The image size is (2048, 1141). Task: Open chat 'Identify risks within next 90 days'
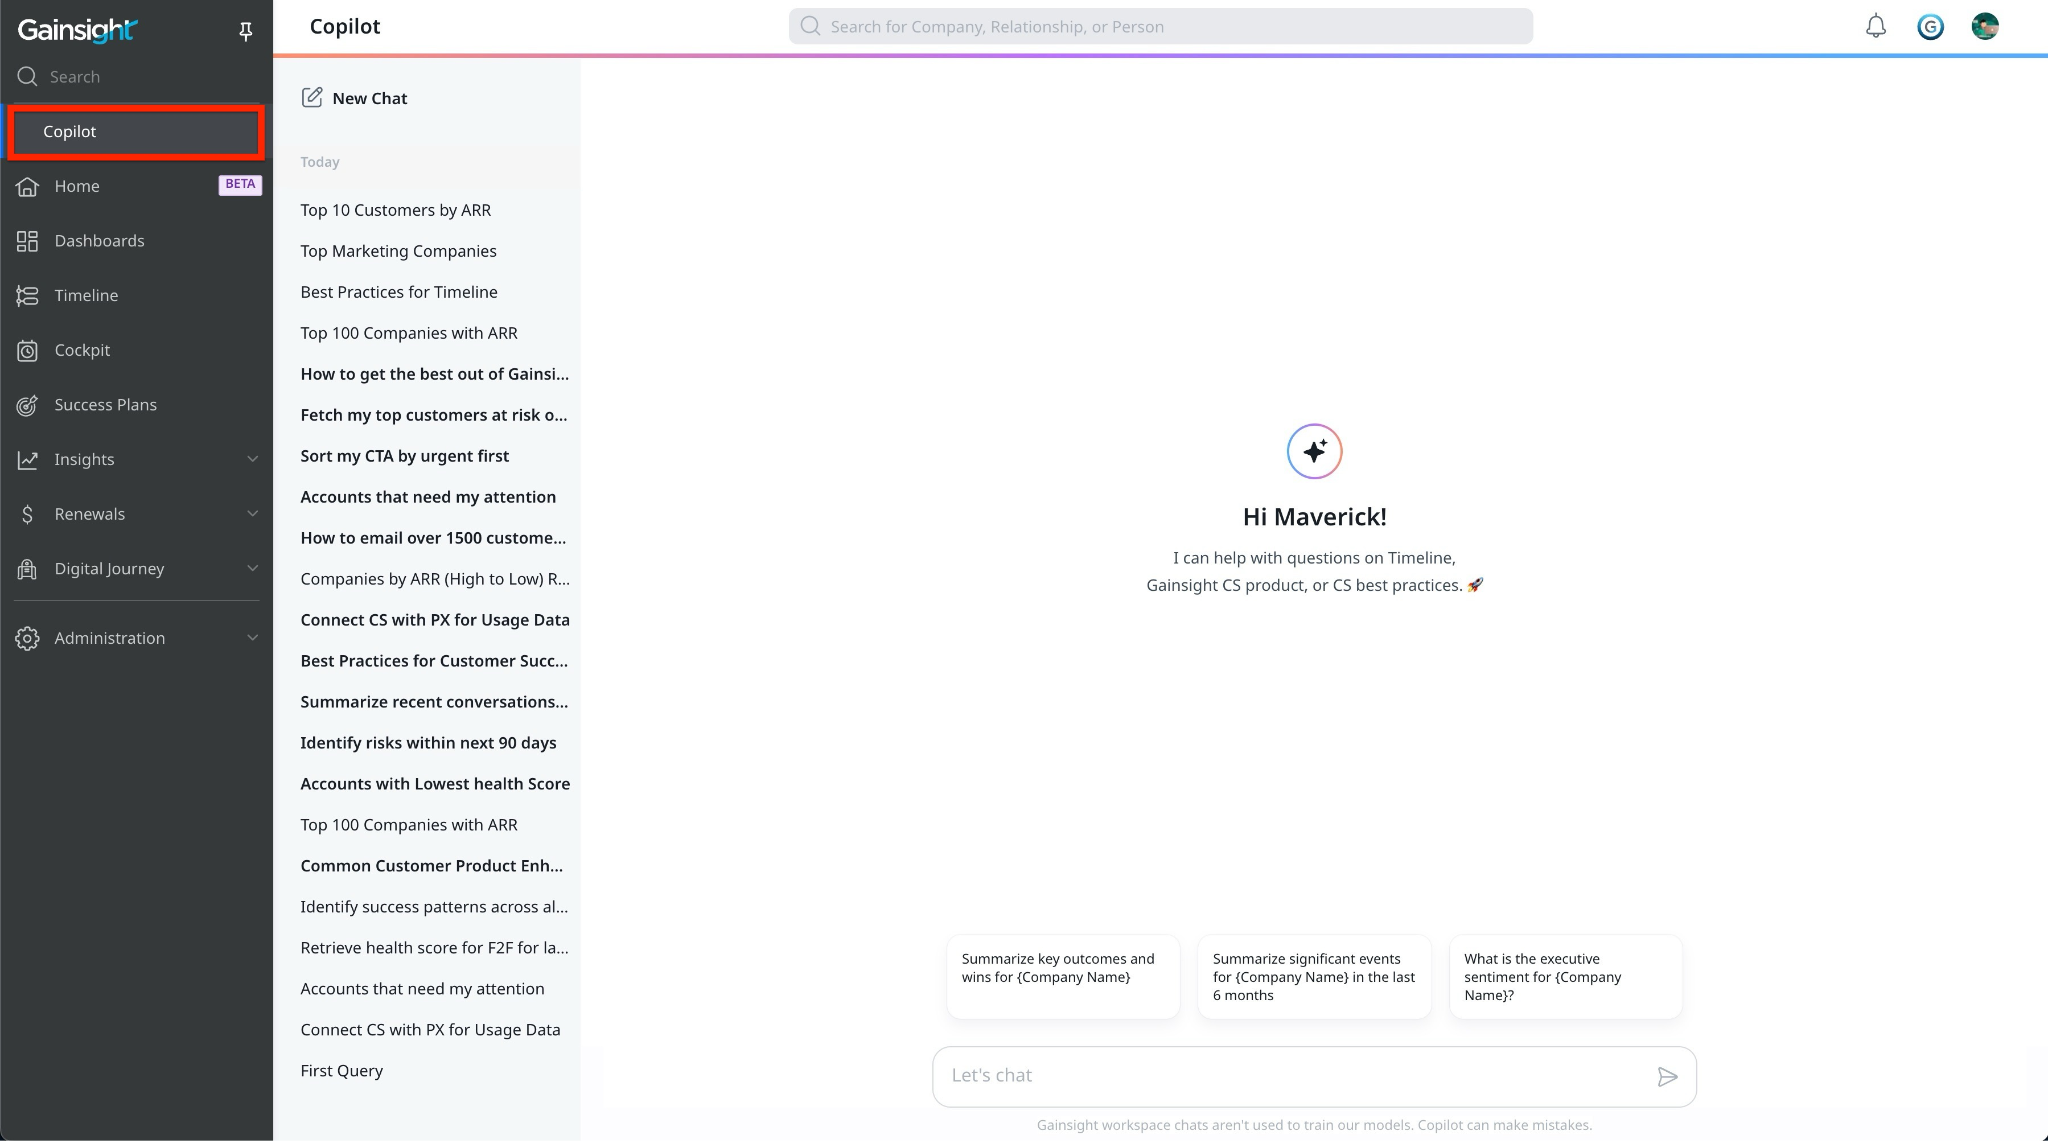pos(428,743)
